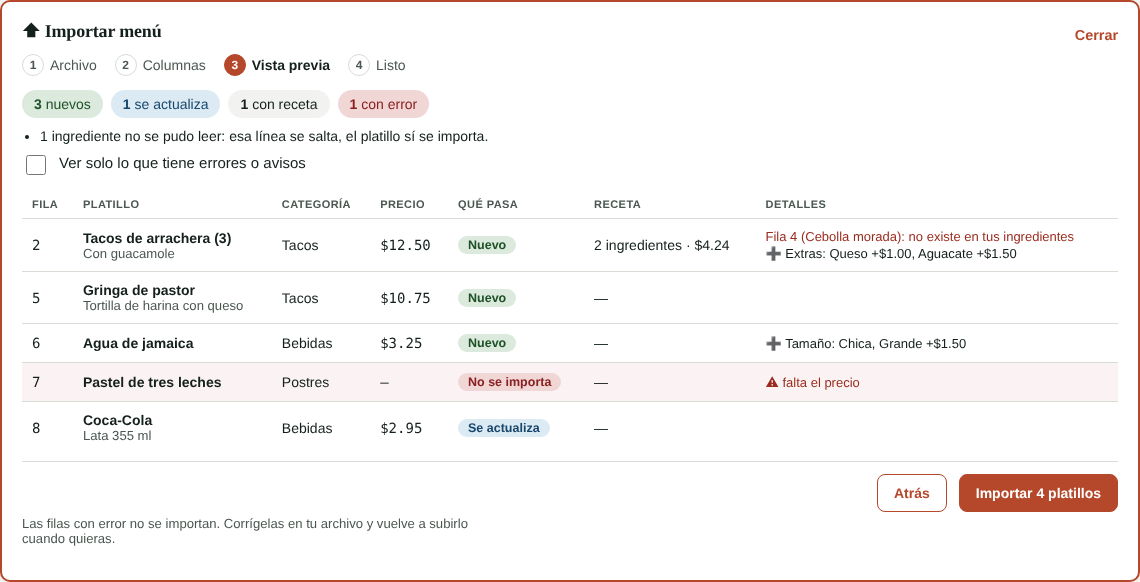Viewport: 1140px width, 582px height.
Task: Click Importar 4 platillos button
Action: (x=1038, y=493)
